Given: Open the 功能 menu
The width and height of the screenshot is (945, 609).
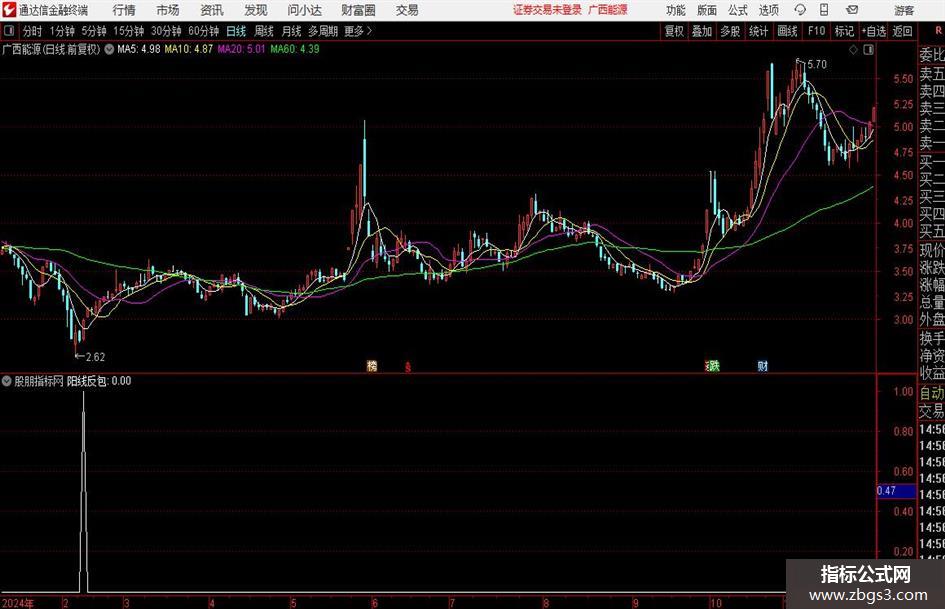Looking at the screenshot, I should coord(676,10).
